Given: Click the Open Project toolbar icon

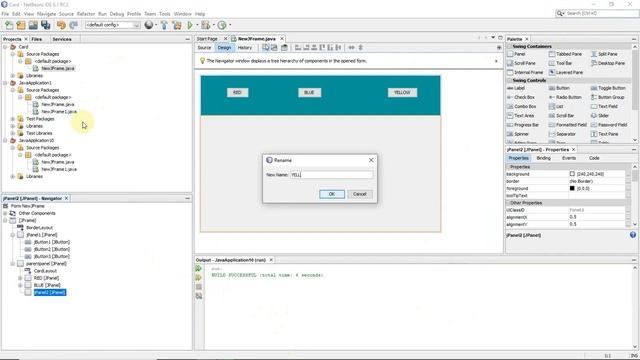Looking at the screenshot, I should pyautogui.click(x=33, y=25).
